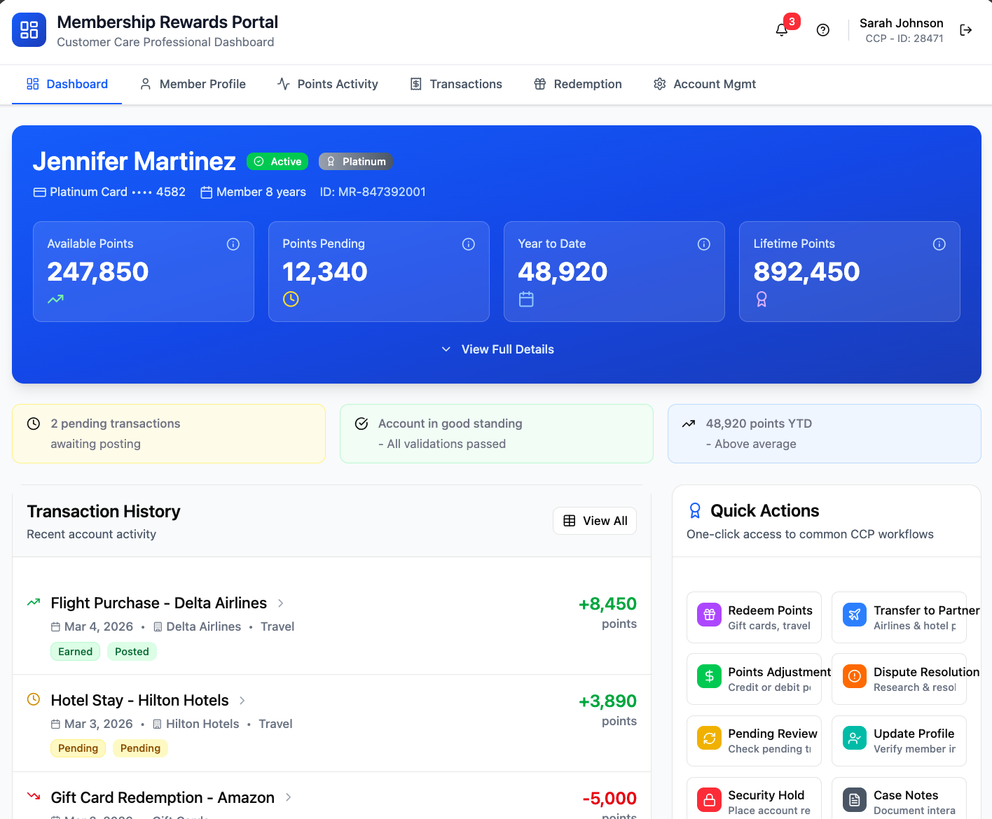Click the Mar 4, 2026 transaction date
The image size is (992, 819).
click(99, 627)
